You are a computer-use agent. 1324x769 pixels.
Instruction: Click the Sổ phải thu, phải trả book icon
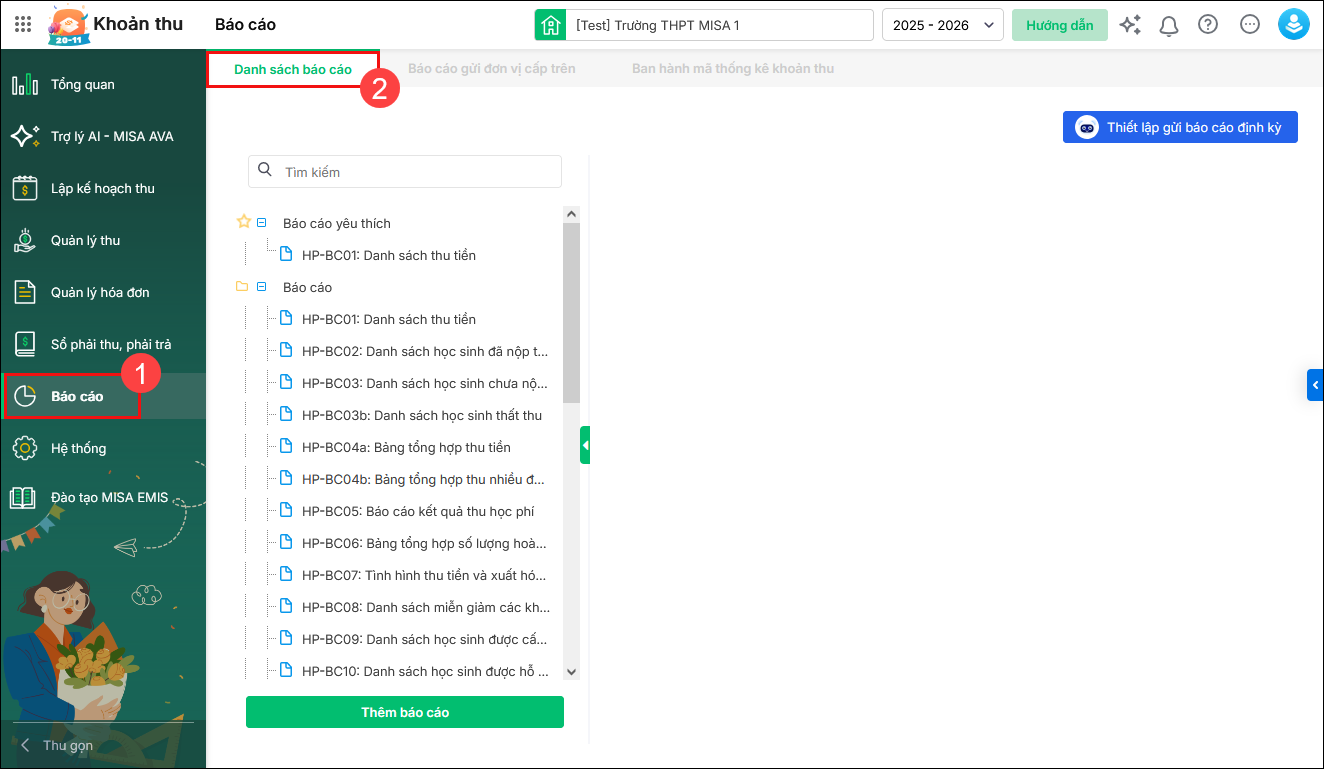(x=25, y=344)
